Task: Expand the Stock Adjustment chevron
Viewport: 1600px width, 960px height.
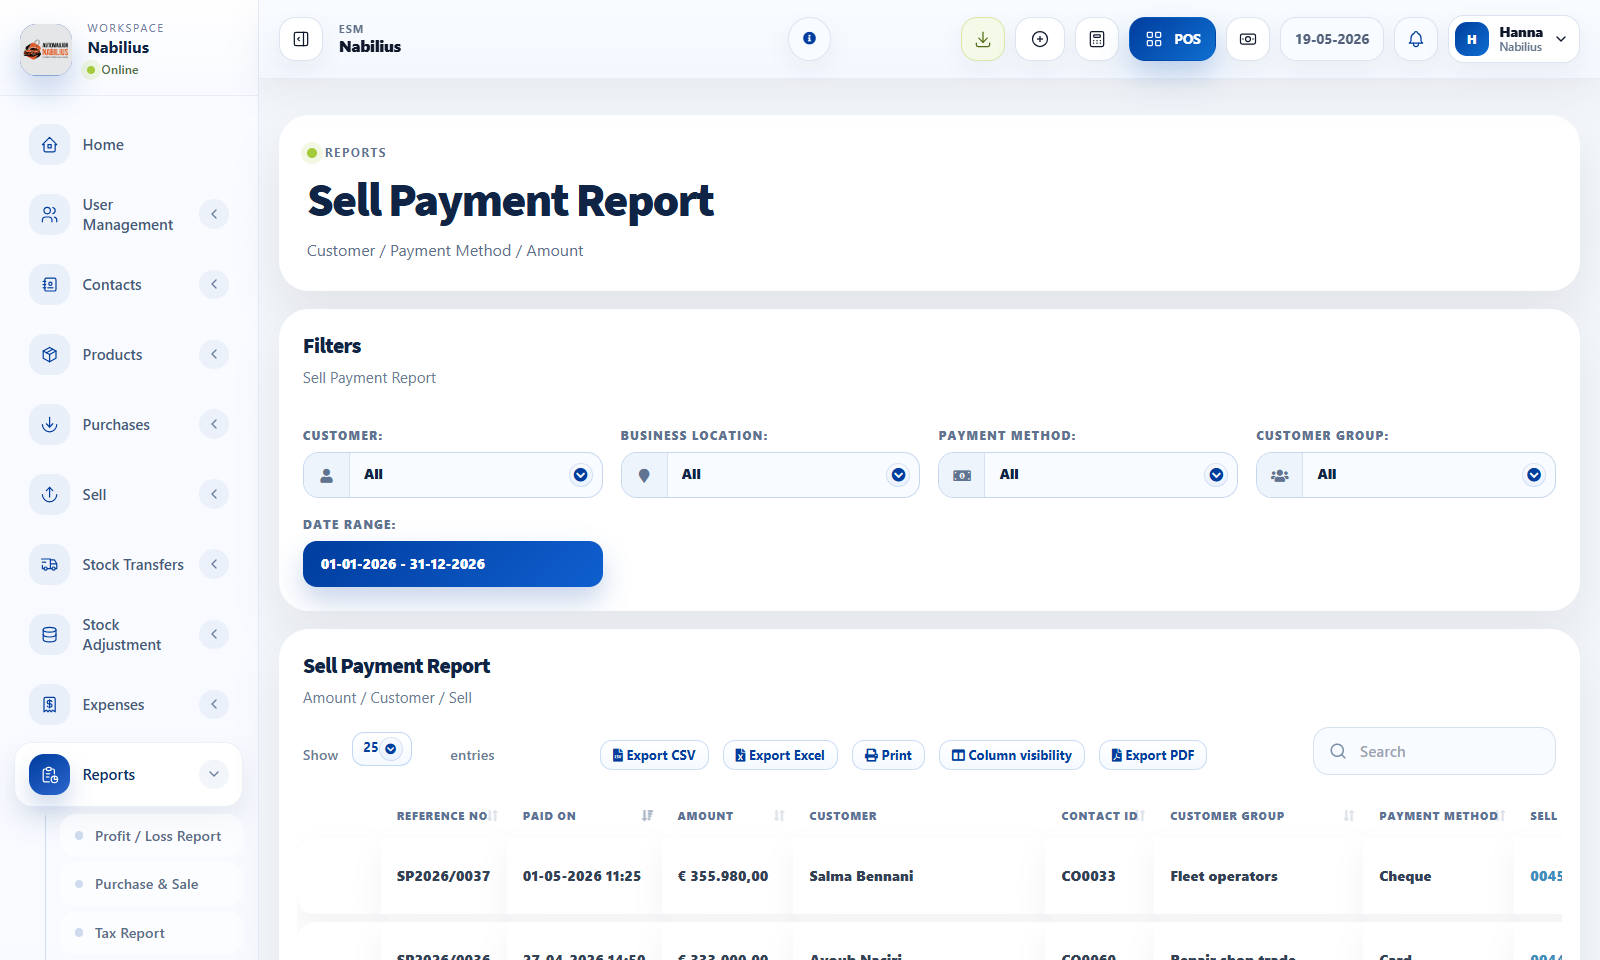Action: click(x=214, y=634)
